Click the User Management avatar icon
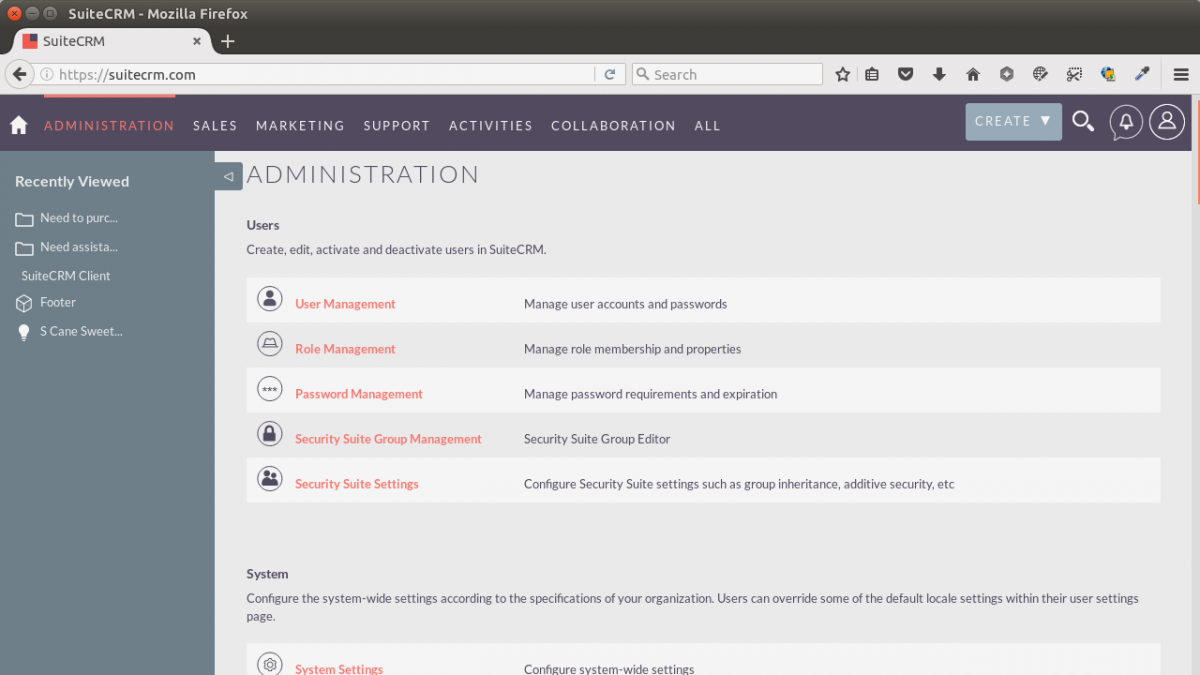 pos(269,298)
